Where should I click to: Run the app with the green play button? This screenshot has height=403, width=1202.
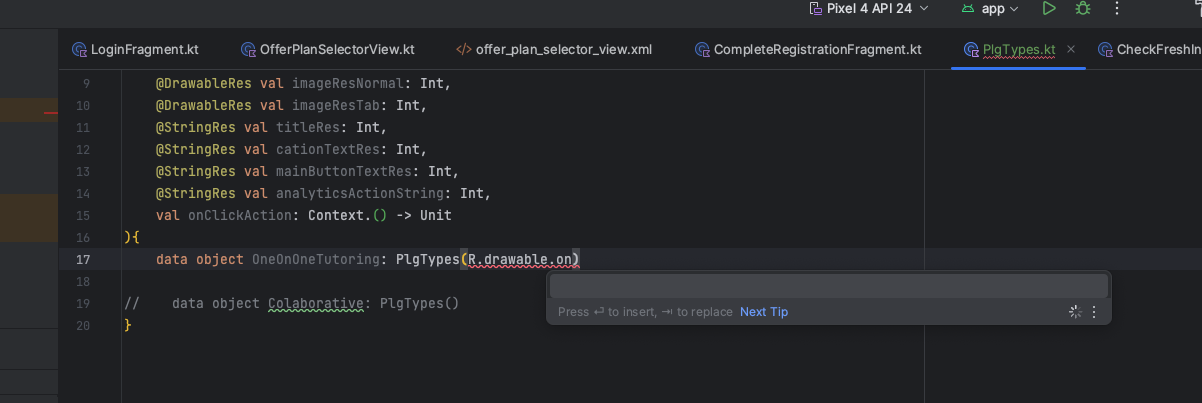1048,9
